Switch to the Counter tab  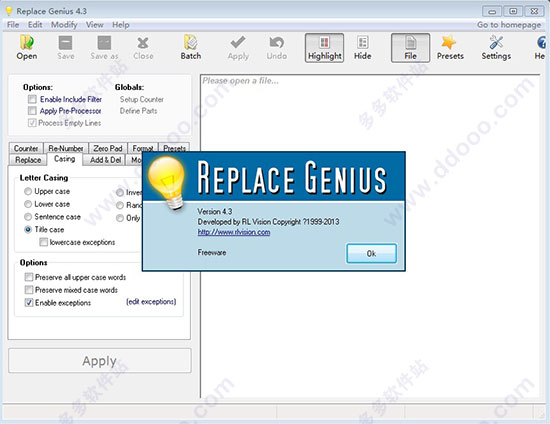[26, 148]
